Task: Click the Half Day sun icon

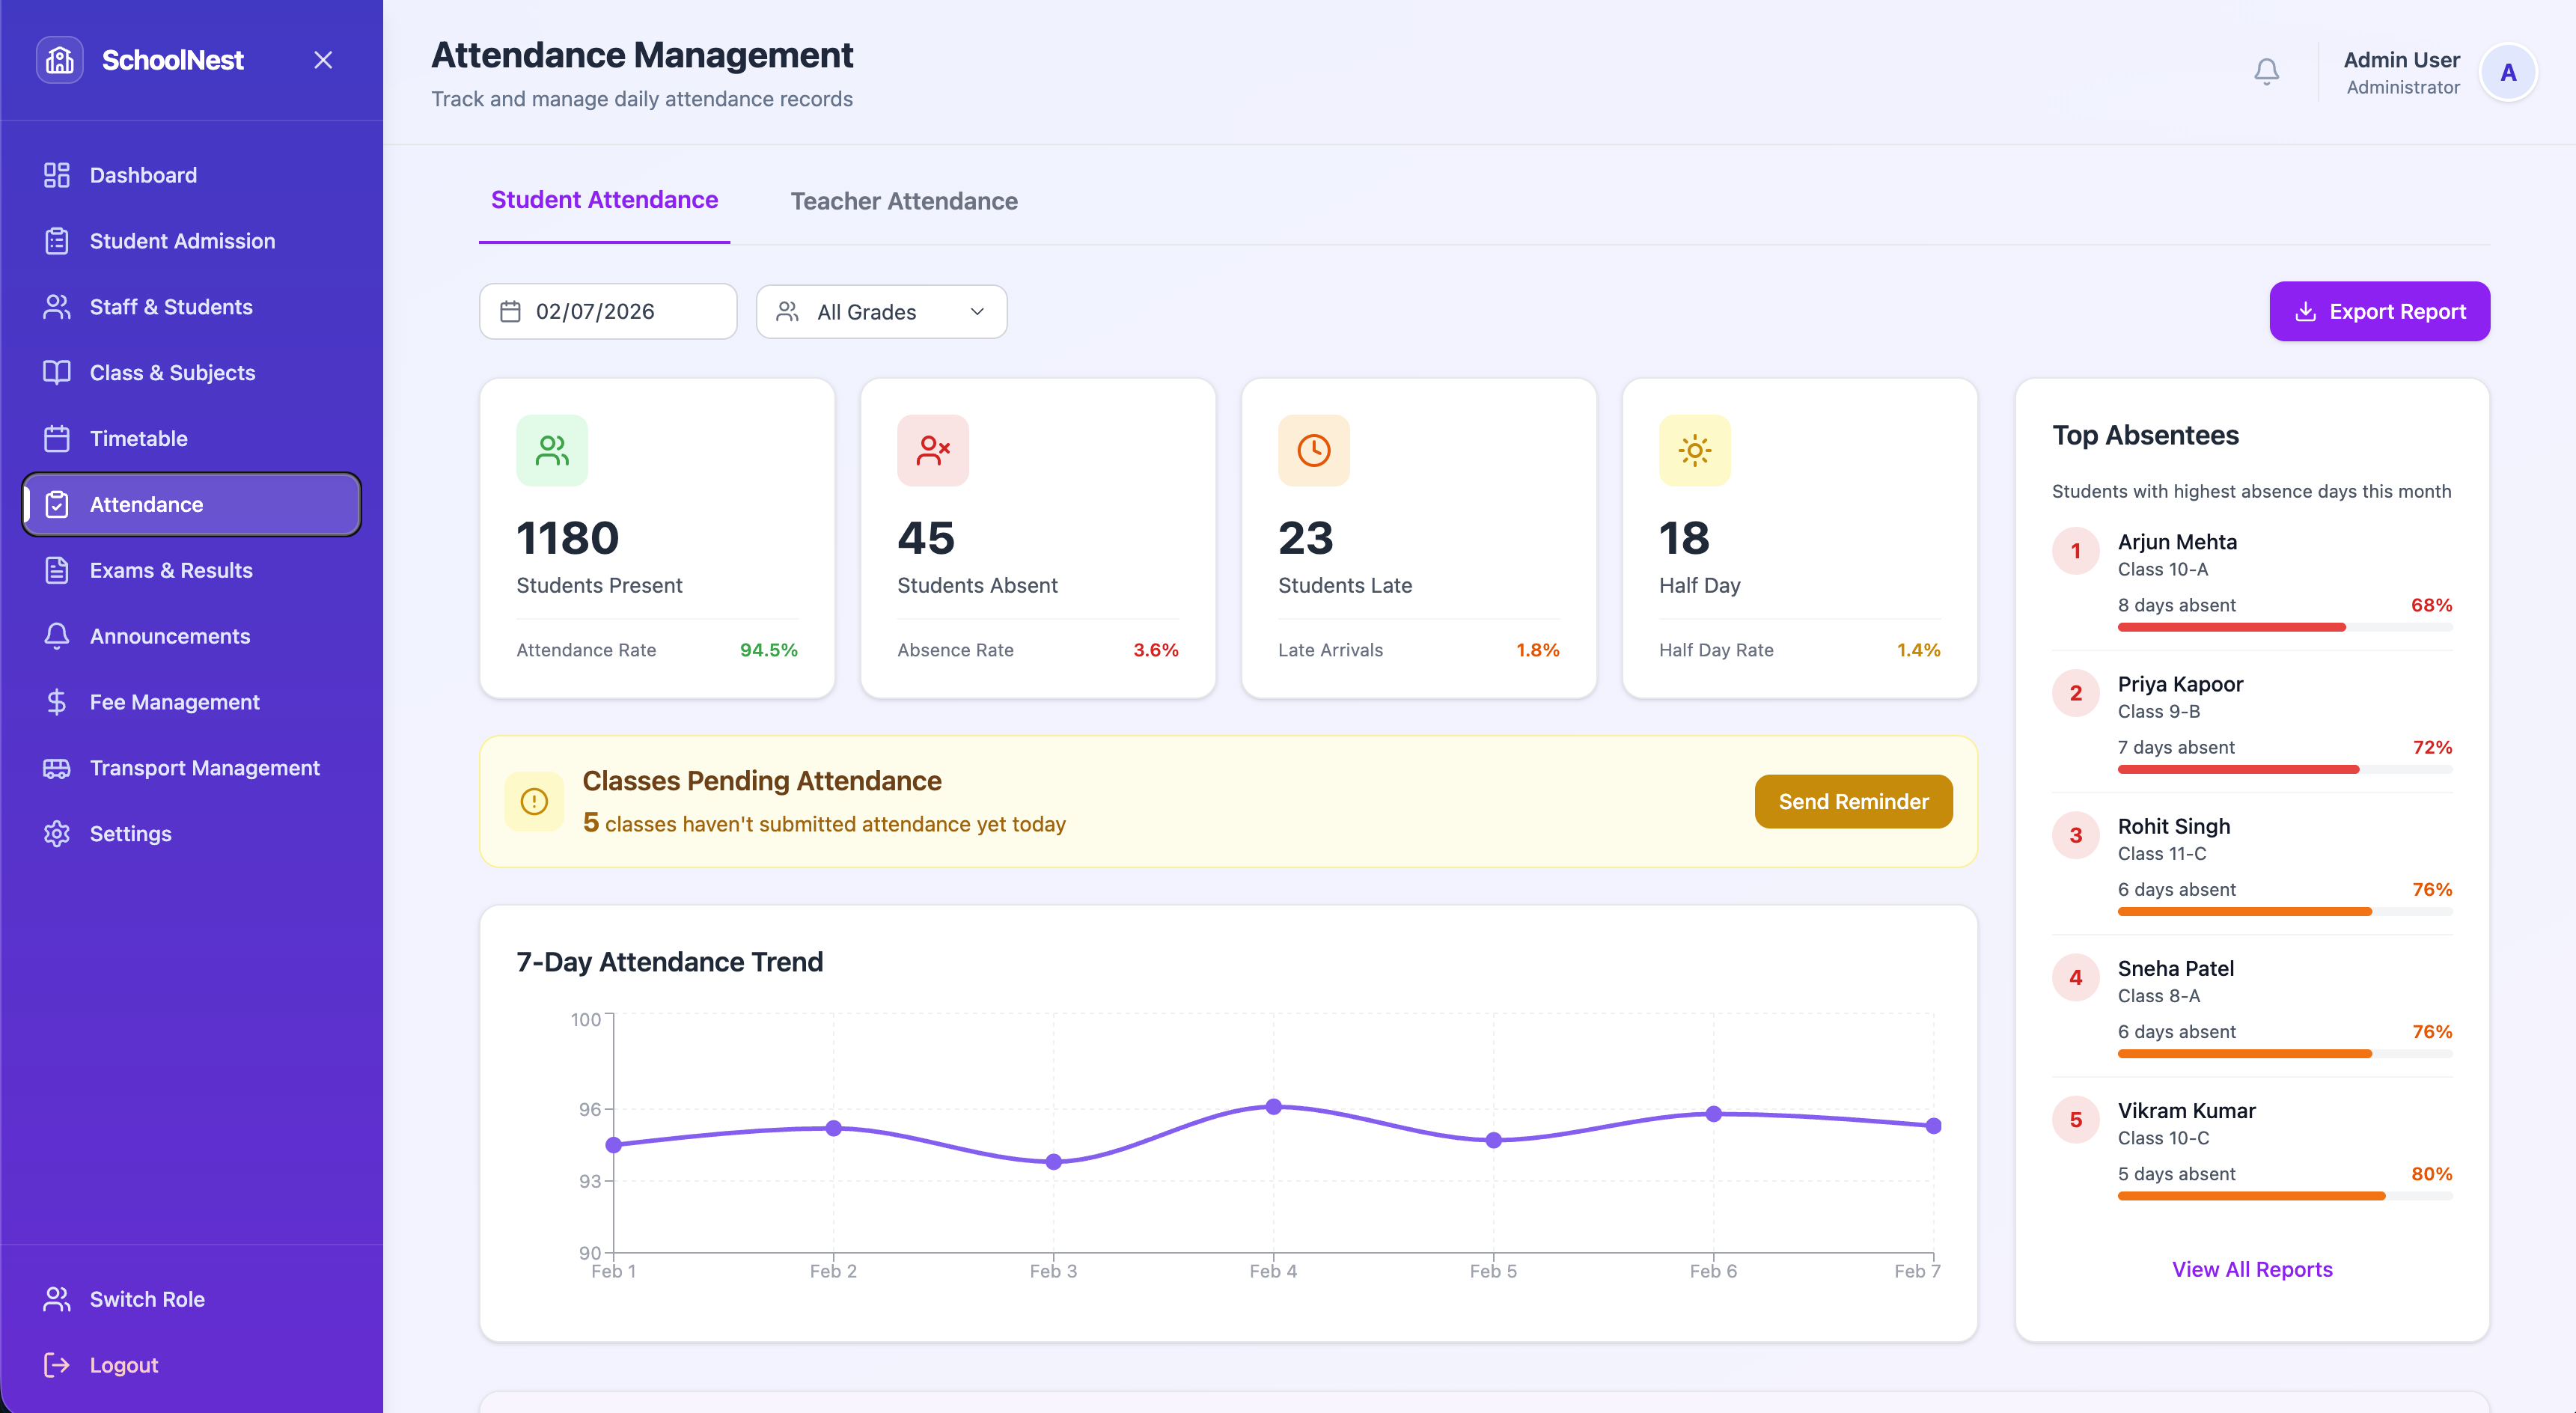Action: 1694,451
